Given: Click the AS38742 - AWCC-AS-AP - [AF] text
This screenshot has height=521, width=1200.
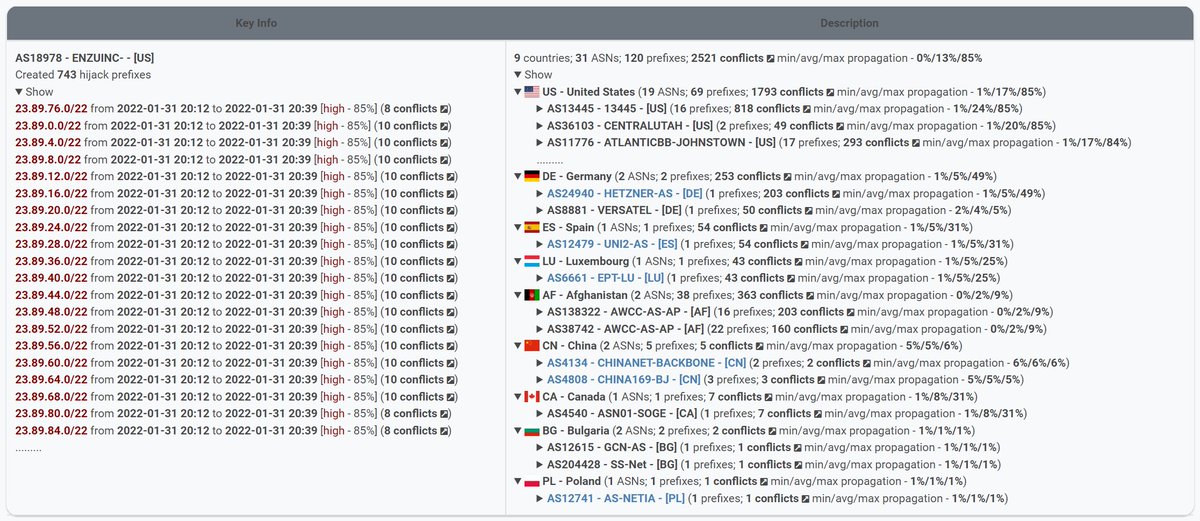Looking at the screenshot, I should pyautogui.click(x=628, y=330).
